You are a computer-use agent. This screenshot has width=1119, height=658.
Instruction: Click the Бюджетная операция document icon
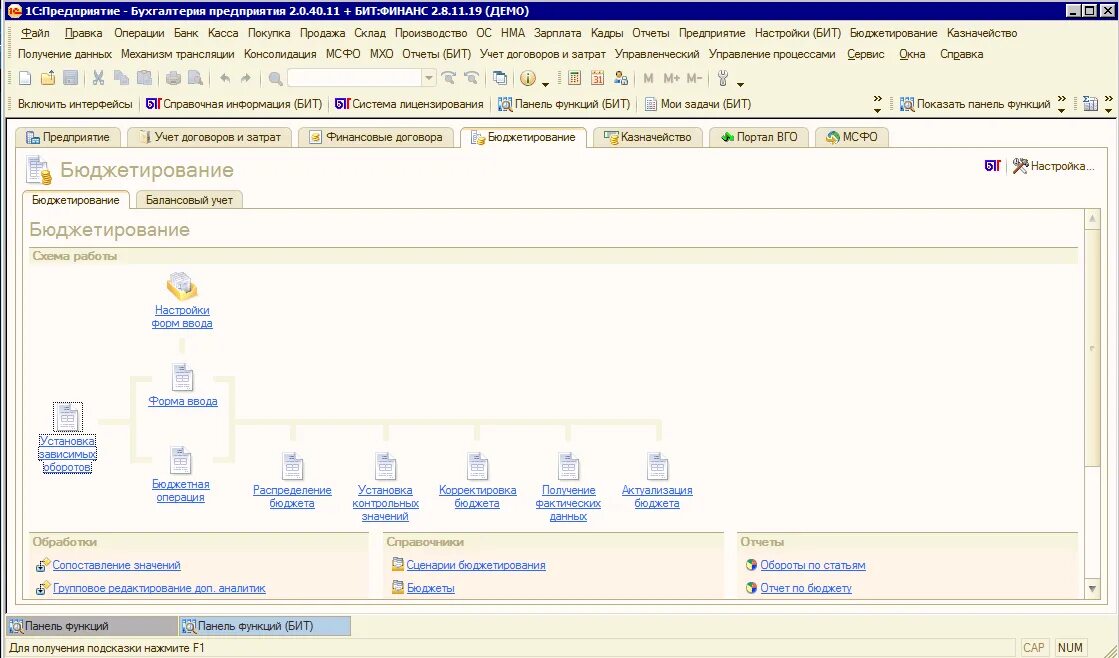click(x=181, y=460)
